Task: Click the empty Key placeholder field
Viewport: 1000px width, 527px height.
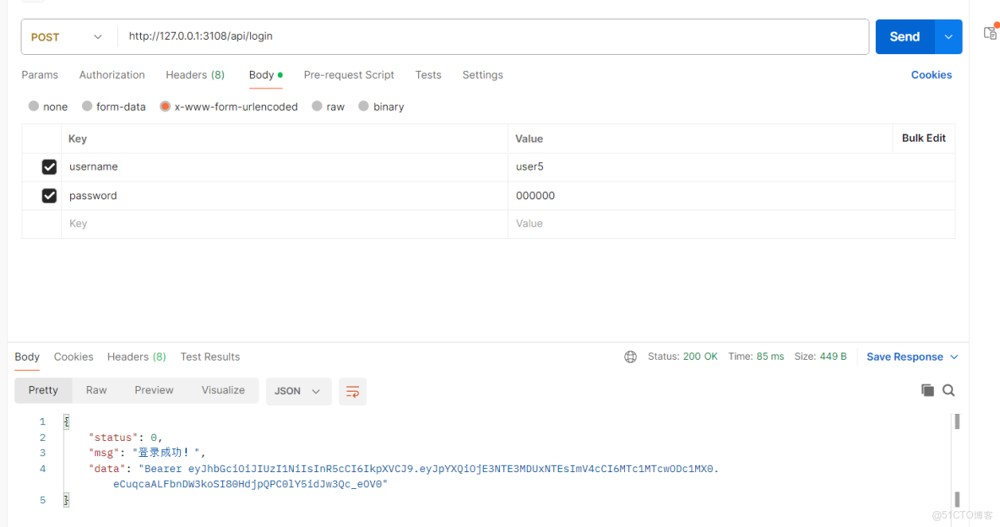Action: (x=284, y=223)
